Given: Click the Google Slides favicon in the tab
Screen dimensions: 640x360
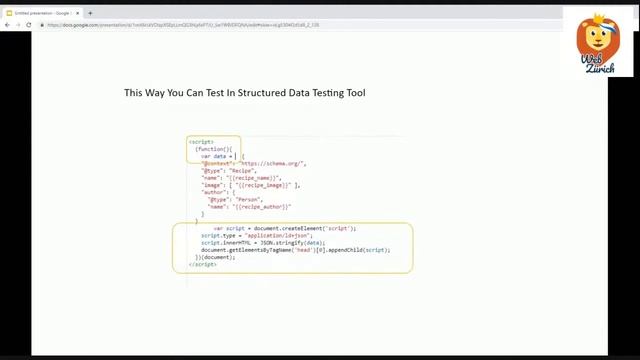Looking at the screenshot, I should click(9, 13).
